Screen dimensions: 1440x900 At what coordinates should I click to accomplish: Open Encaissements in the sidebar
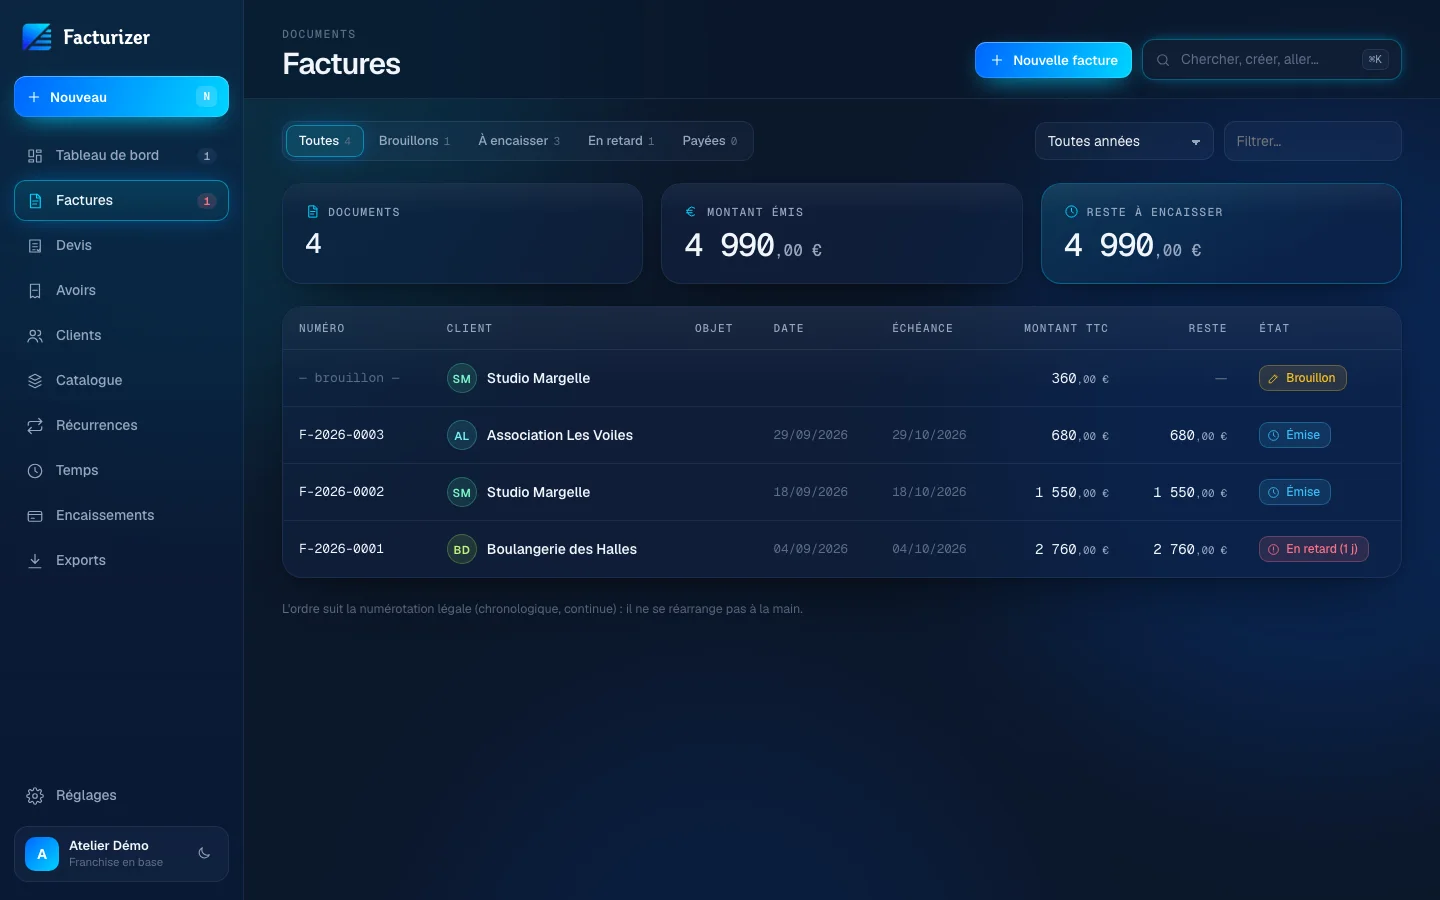[121, 515]
